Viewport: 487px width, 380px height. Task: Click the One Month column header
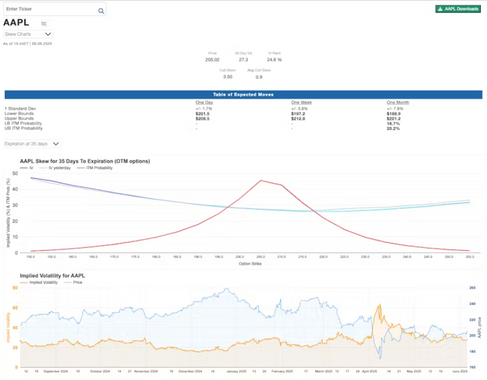coord(398,102)
